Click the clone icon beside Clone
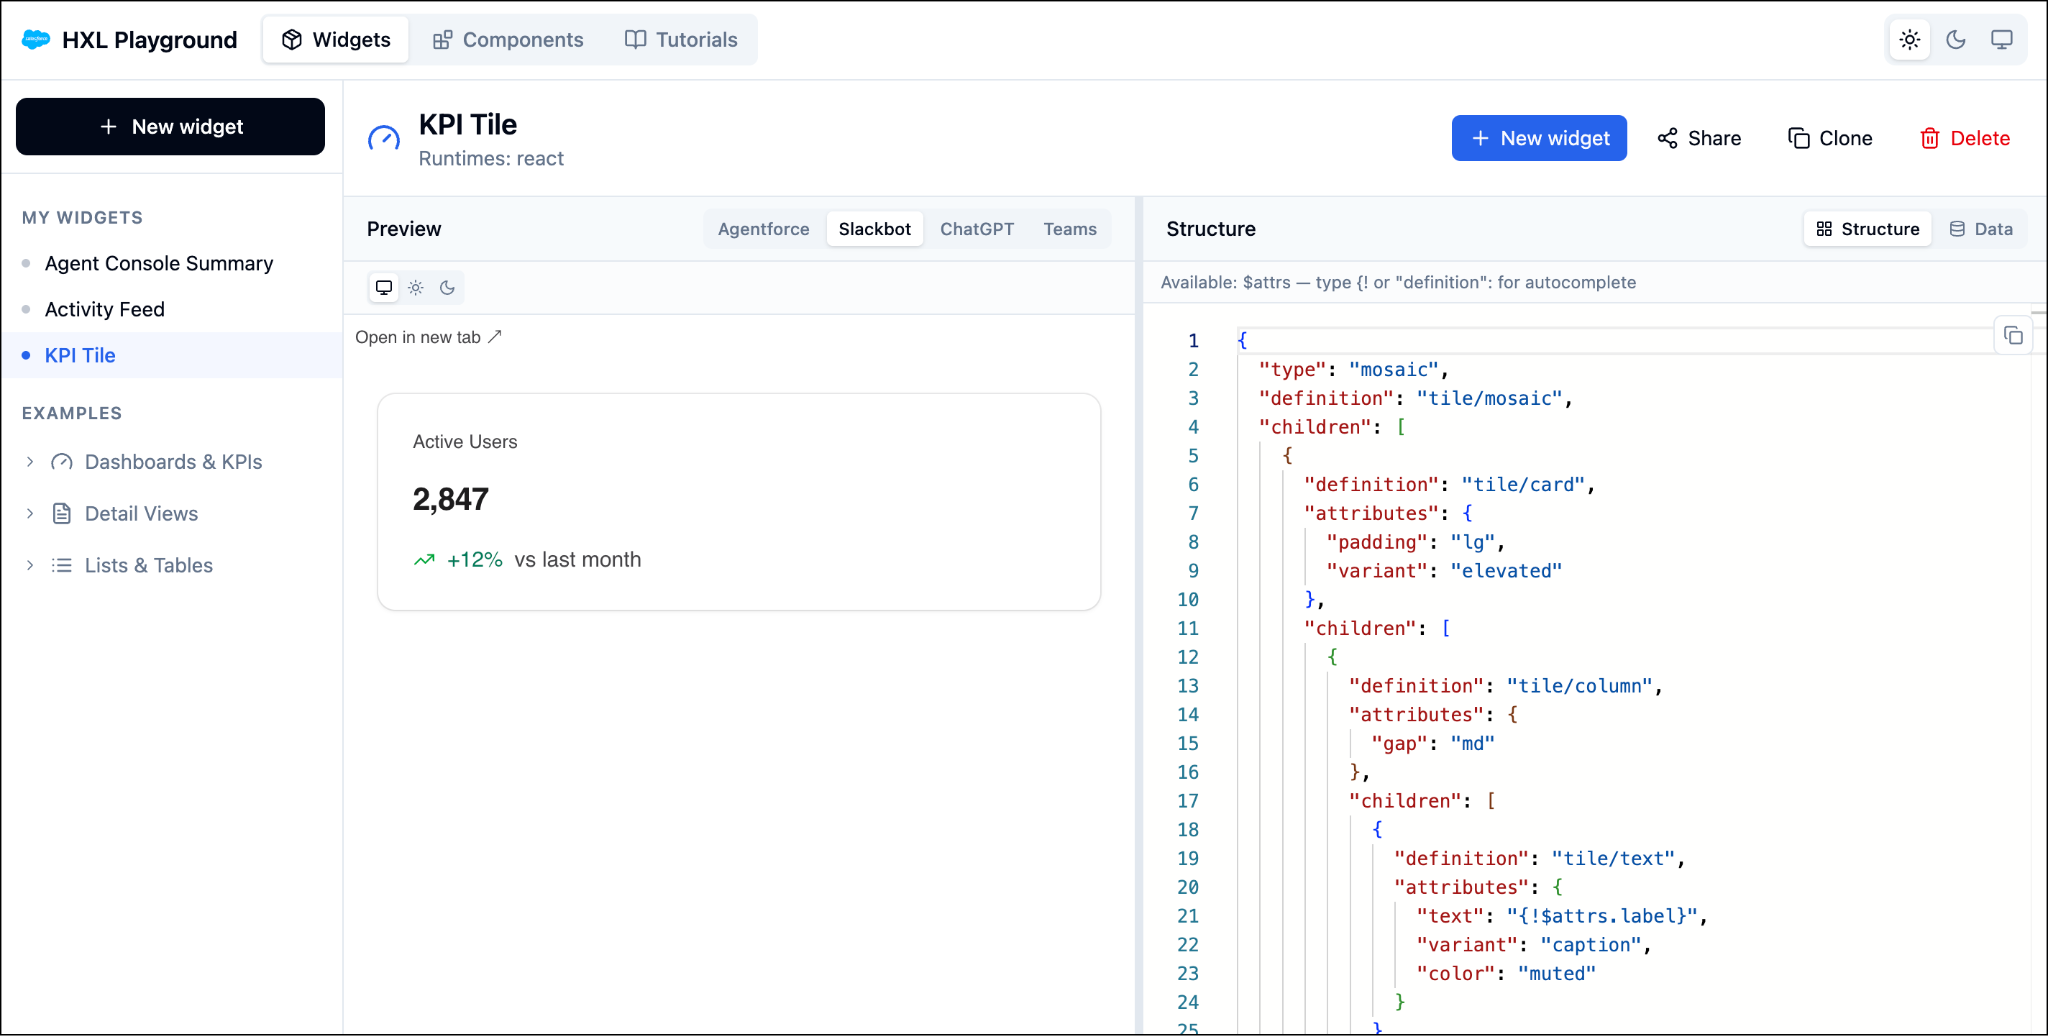 pyautogui.click(x=1799, y=138)
